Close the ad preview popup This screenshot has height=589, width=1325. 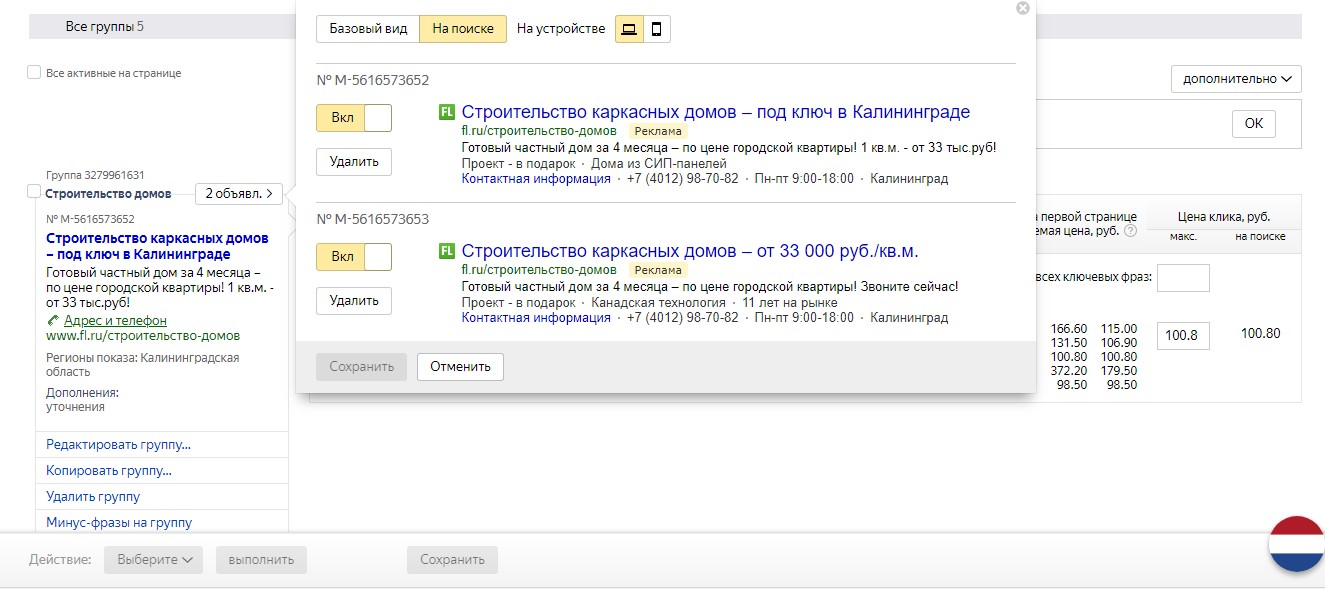tap(1022, 8)
